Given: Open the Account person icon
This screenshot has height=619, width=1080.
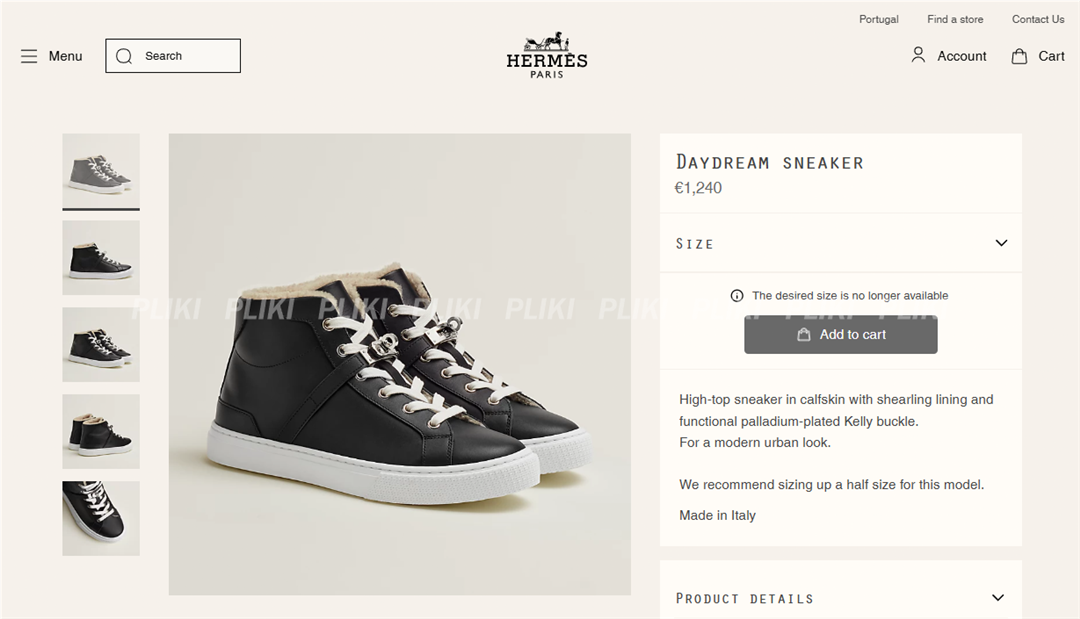Looking at the screenshot, I should pos(918,55).
